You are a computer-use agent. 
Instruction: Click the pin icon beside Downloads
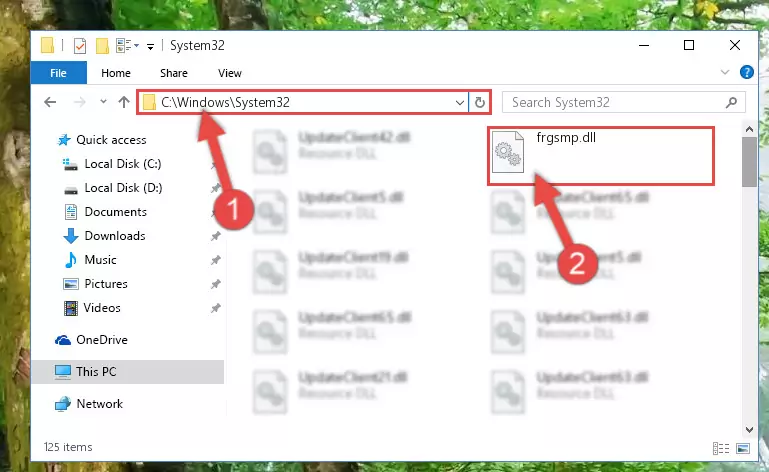coord(215,236)
